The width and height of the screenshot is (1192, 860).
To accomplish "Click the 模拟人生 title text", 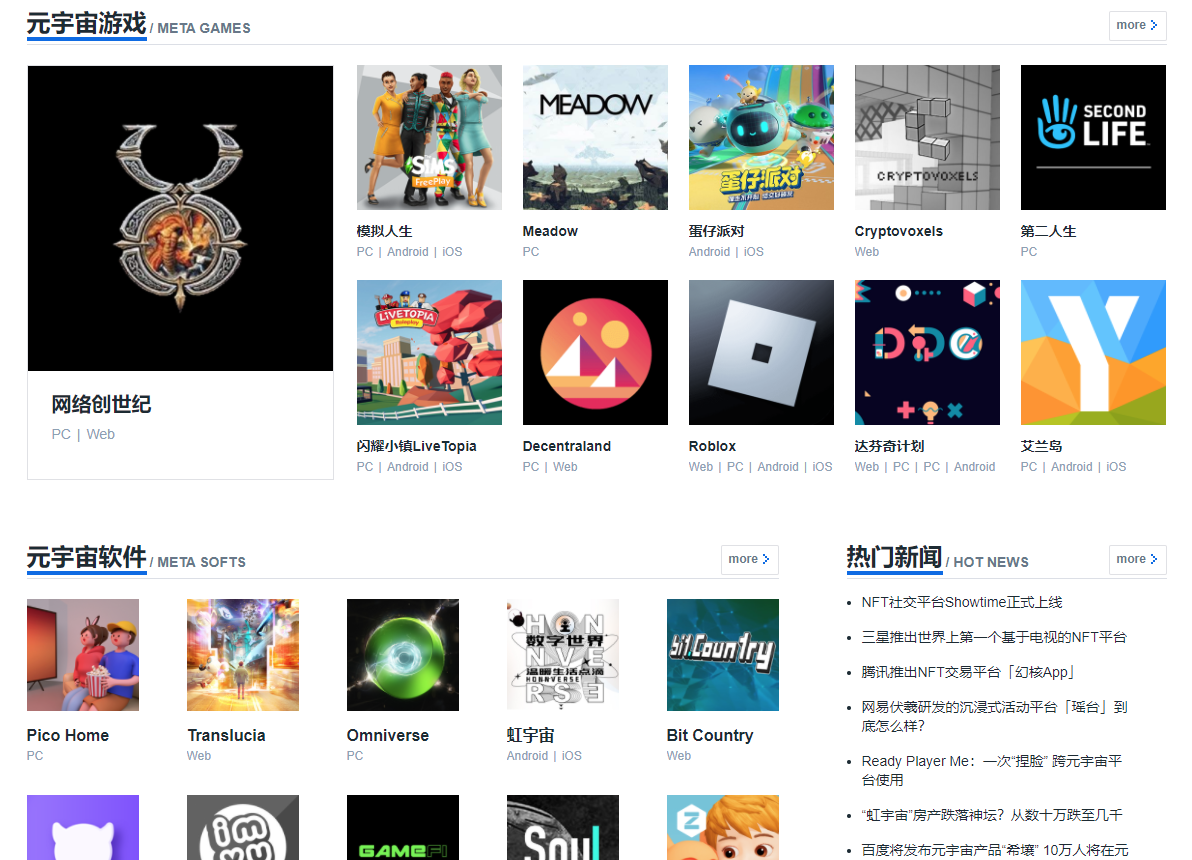I will click(x=385, y=231).
